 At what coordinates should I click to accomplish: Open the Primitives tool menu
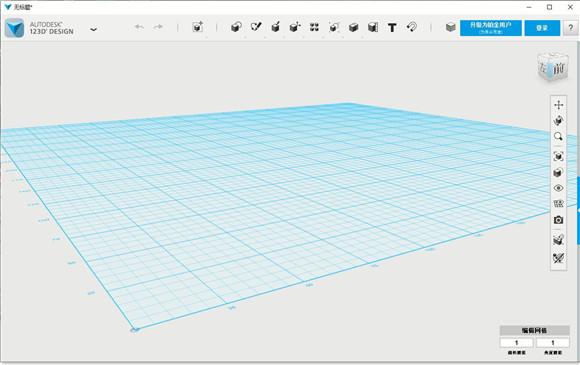236,27
